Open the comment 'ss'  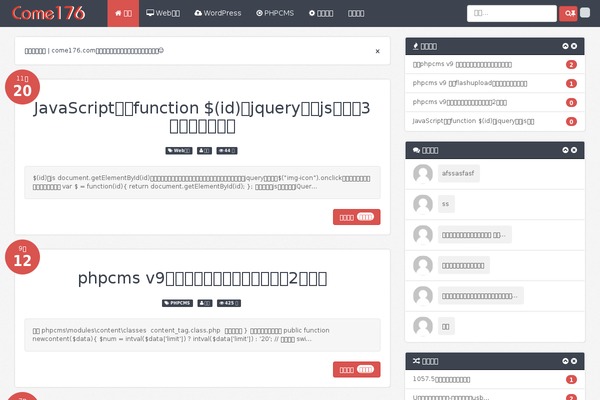click(446, 204)
